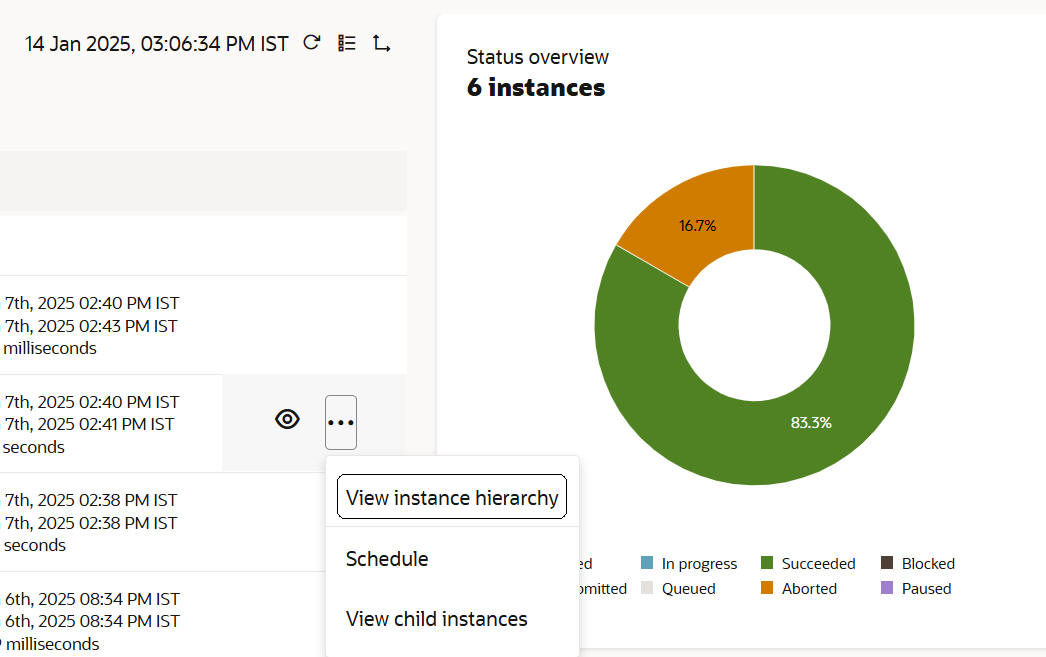Click the Paused legend label text
This screenshot has height=657, width=1046.
click(x=926, y=589)
